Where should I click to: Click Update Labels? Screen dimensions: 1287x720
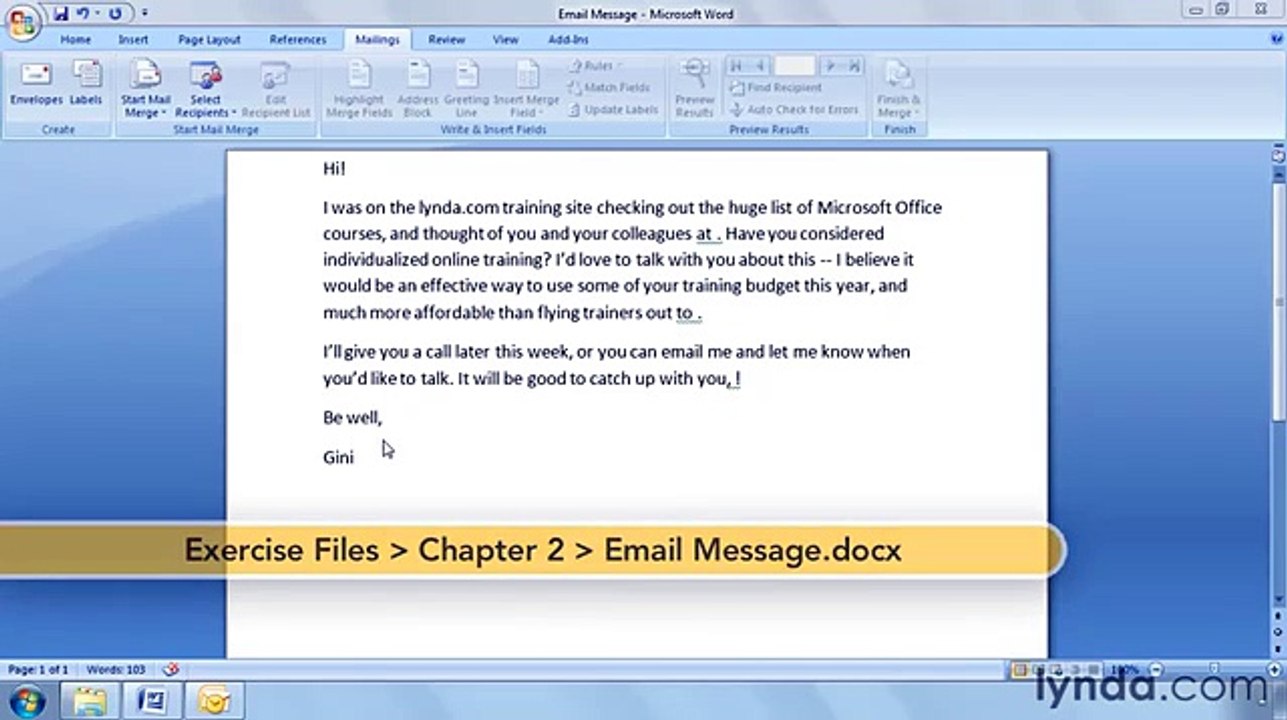click(613, 110)
